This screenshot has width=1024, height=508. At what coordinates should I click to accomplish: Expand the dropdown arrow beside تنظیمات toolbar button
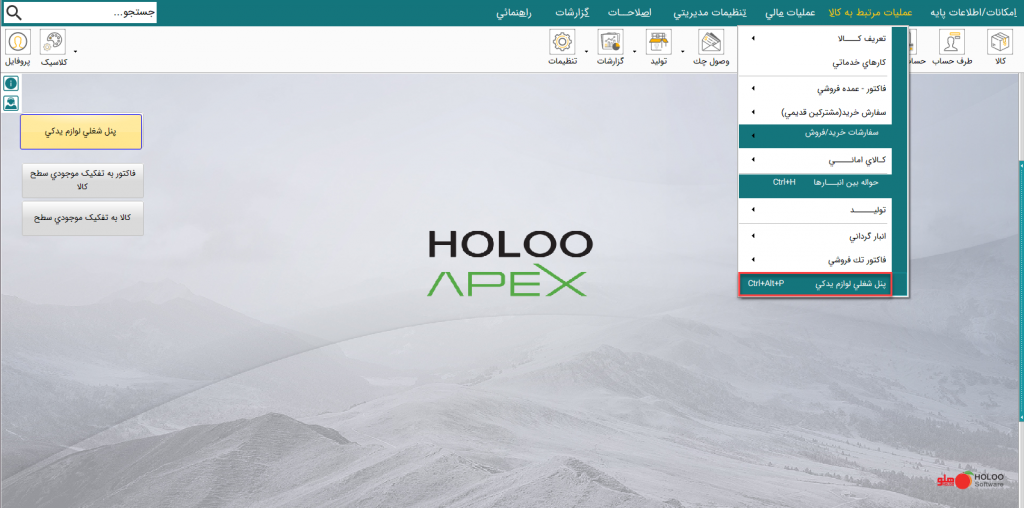tap(586, 50)
